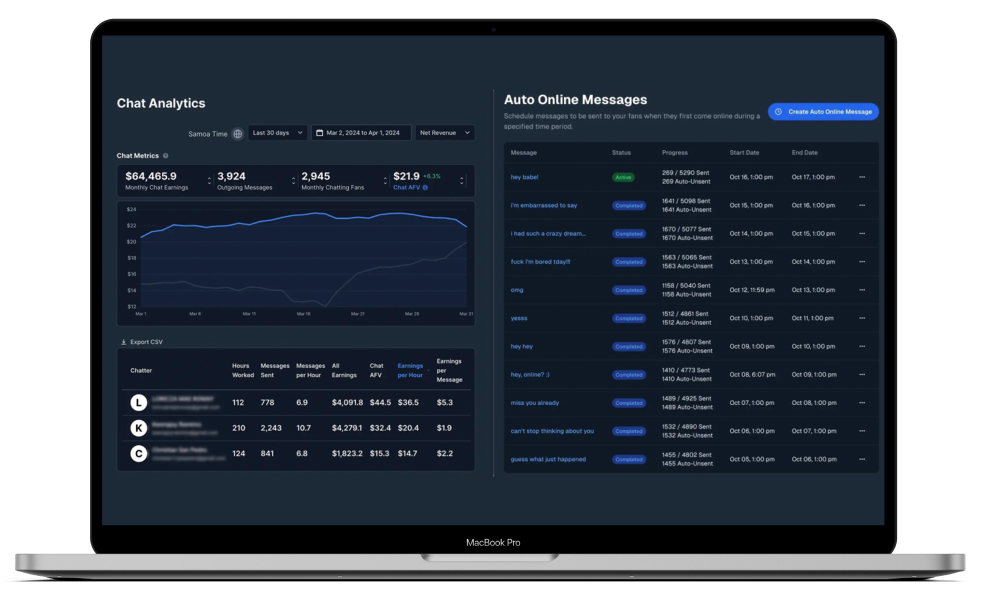
Task: Open the three-dot menu for 'omg' message
Action: 862,290
